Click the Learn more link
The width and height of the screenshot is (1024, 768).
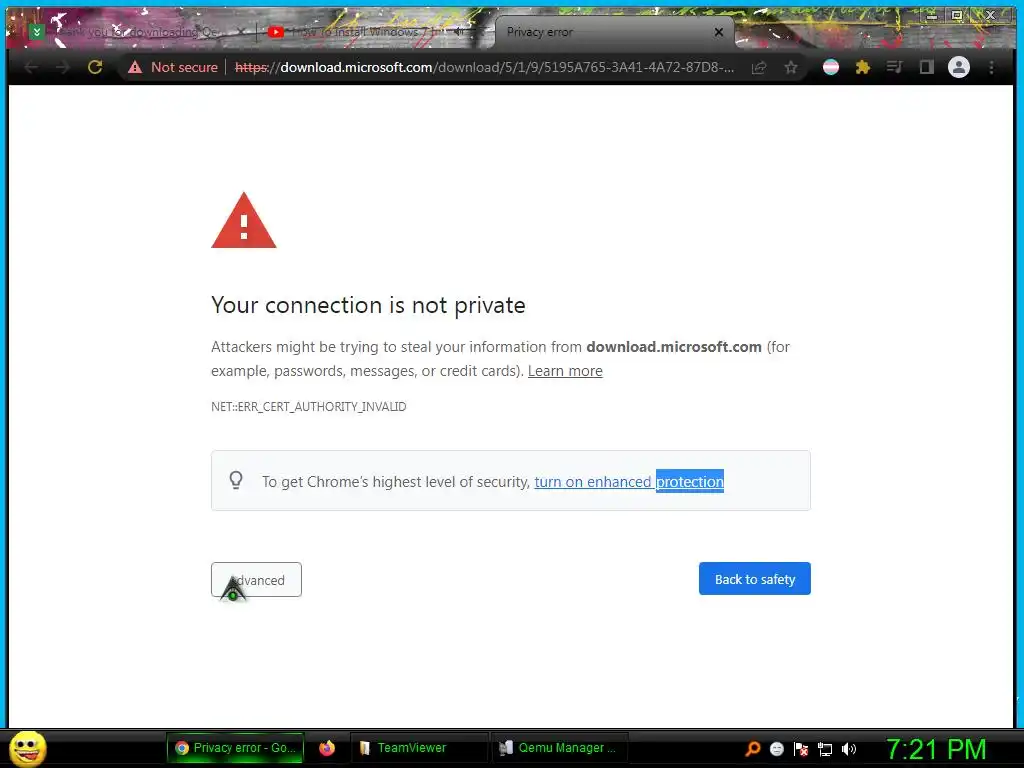(565, 371)
